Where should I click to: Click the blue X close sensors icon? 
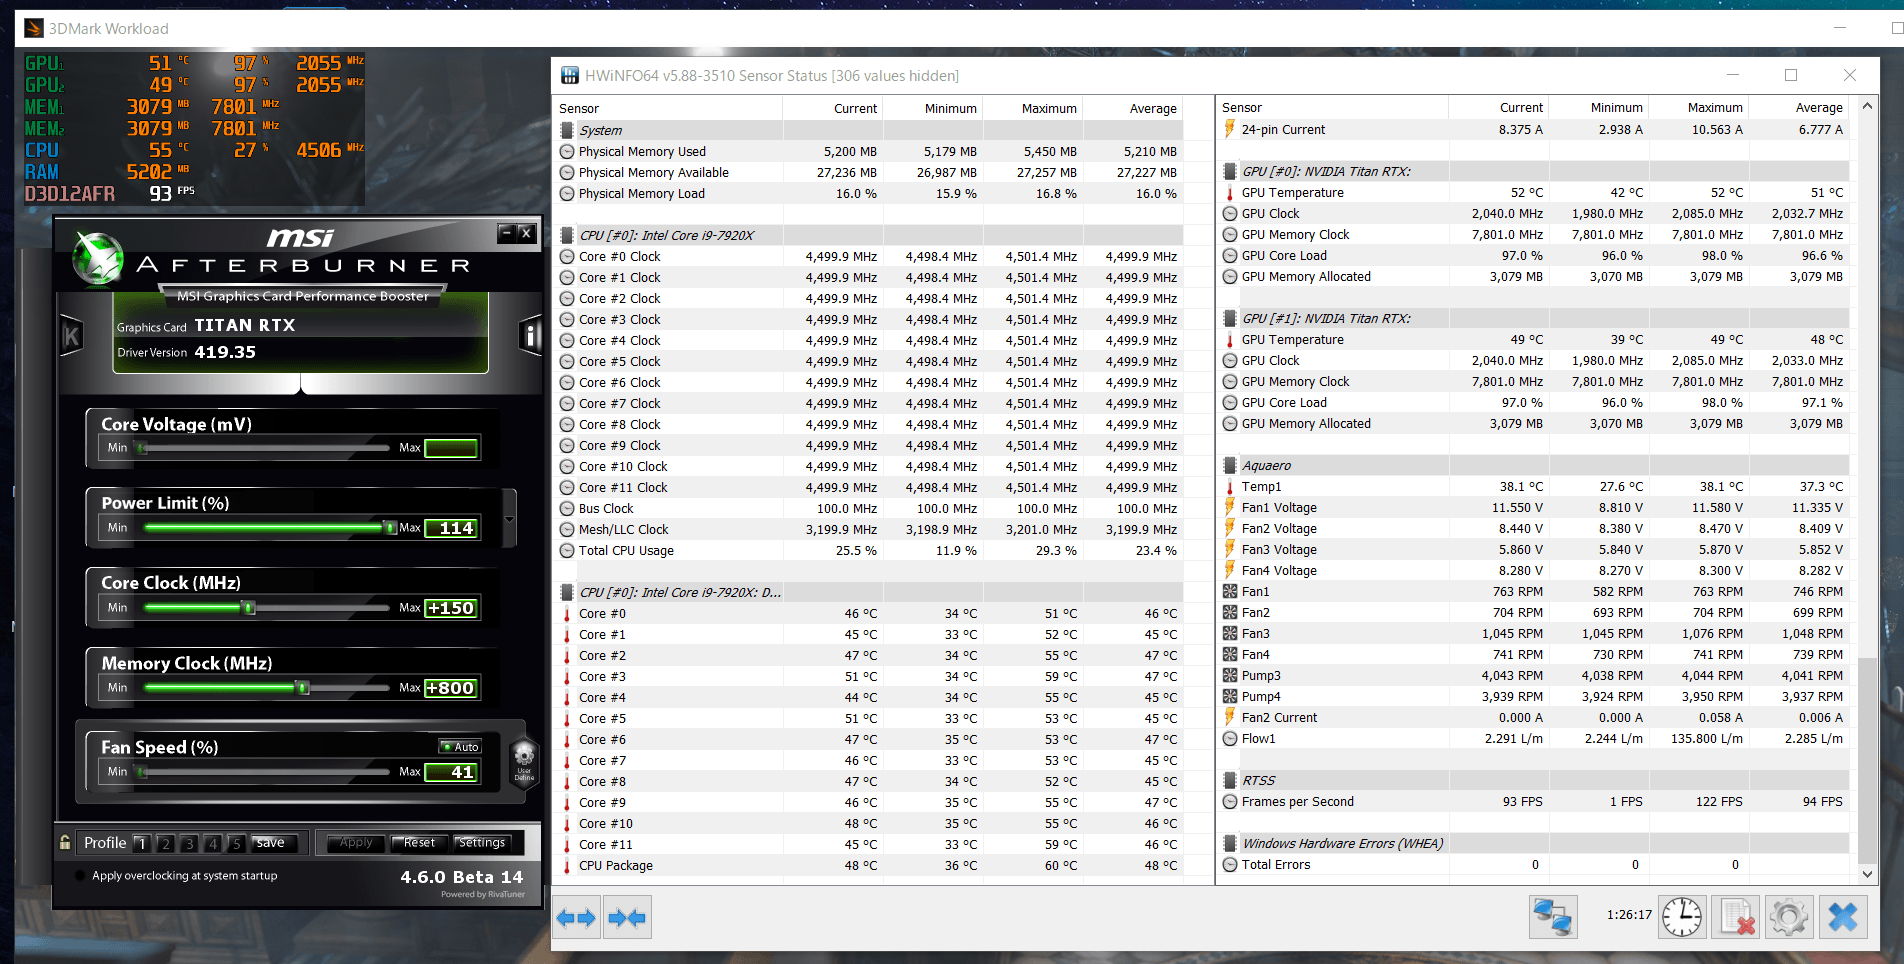click(1843, 916)
